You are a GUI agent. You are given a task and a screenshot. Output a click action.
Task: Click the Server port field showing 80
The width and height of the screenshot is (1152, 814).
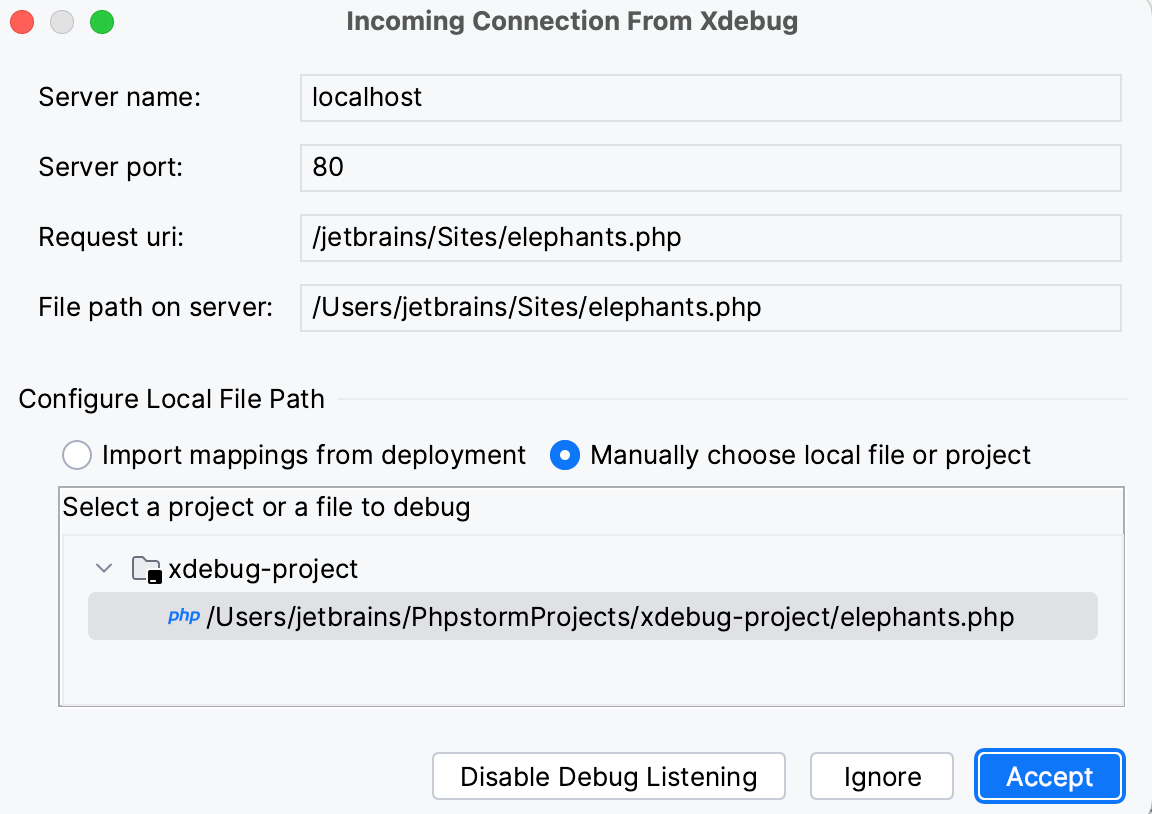[x=710, y=167]
